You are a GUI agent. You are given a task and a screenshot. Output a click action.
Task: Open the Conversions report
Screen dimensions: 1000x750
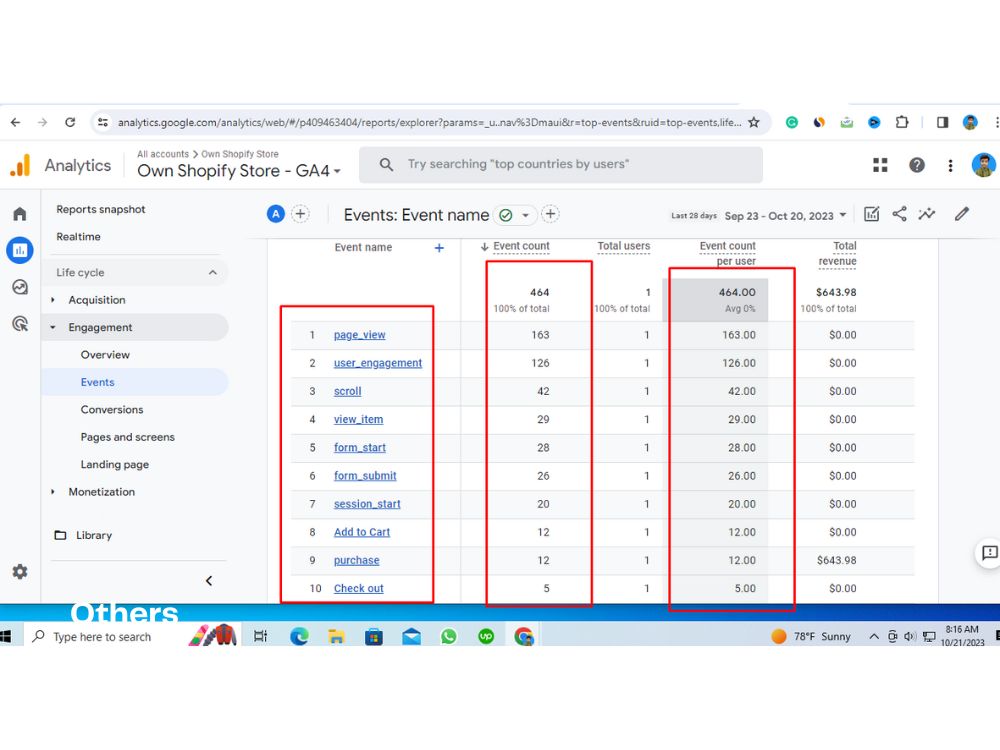(112, 409)
